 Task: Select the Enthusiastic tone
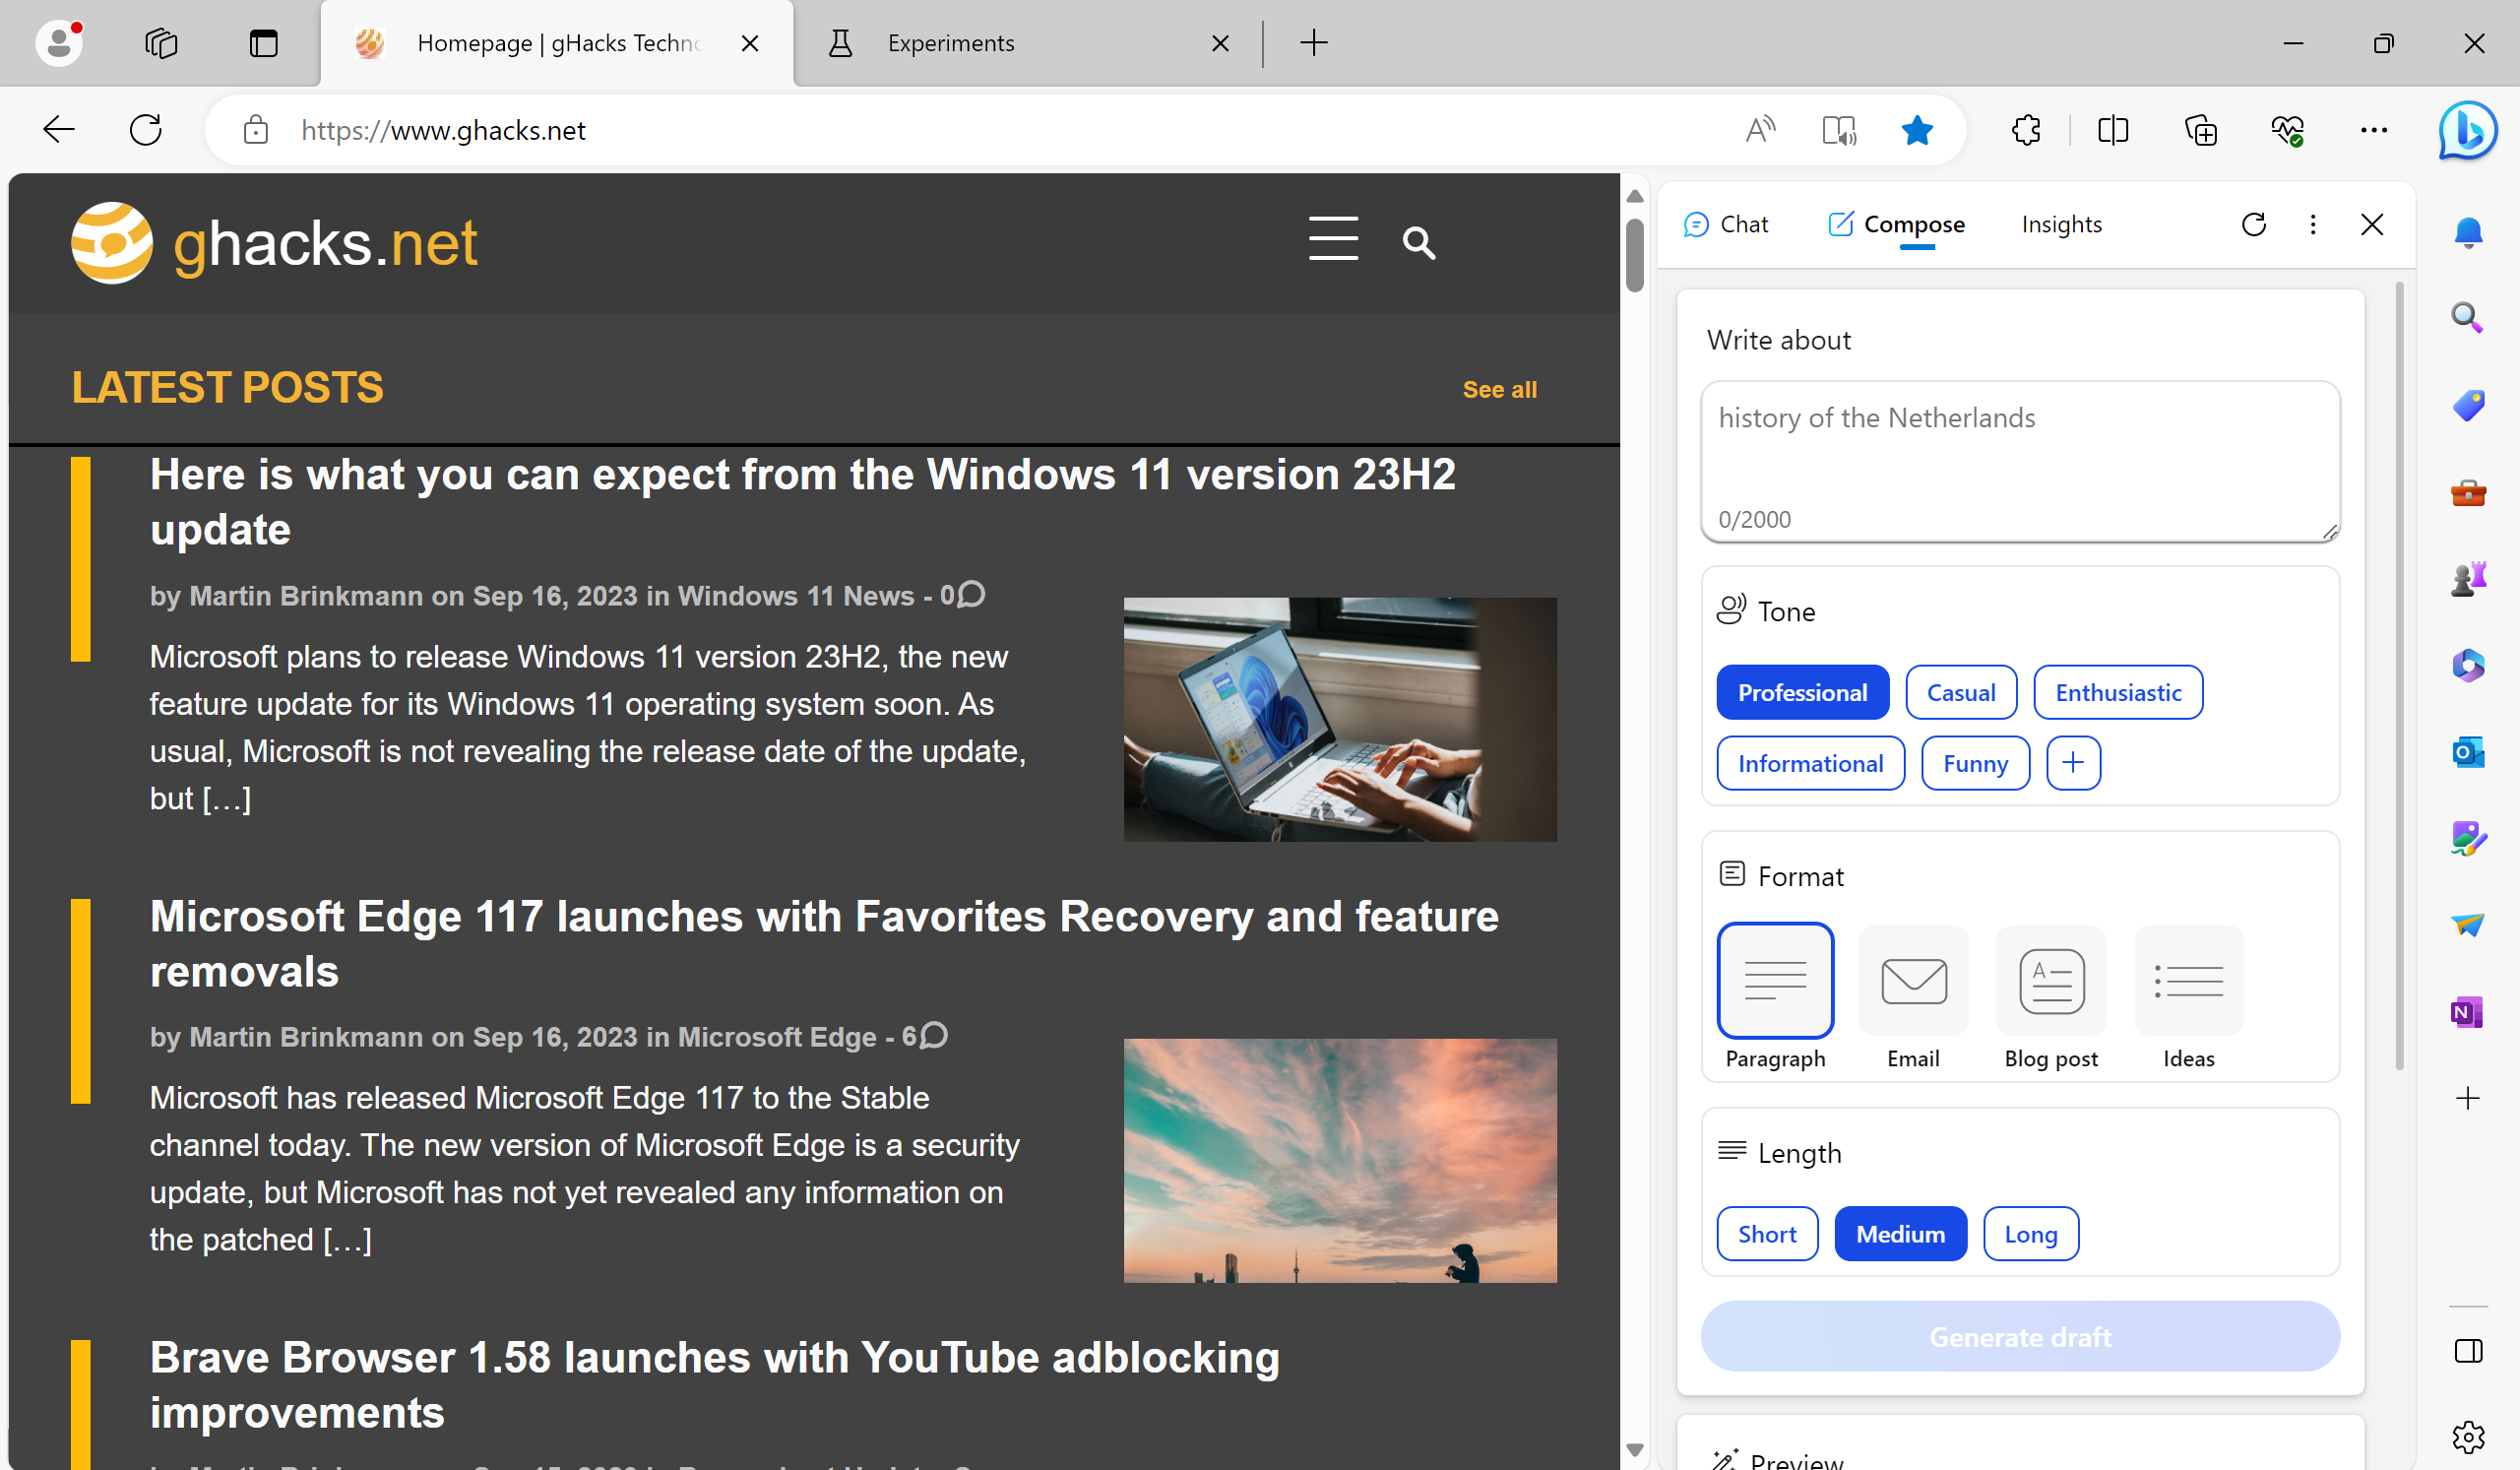click(2118, 693)
